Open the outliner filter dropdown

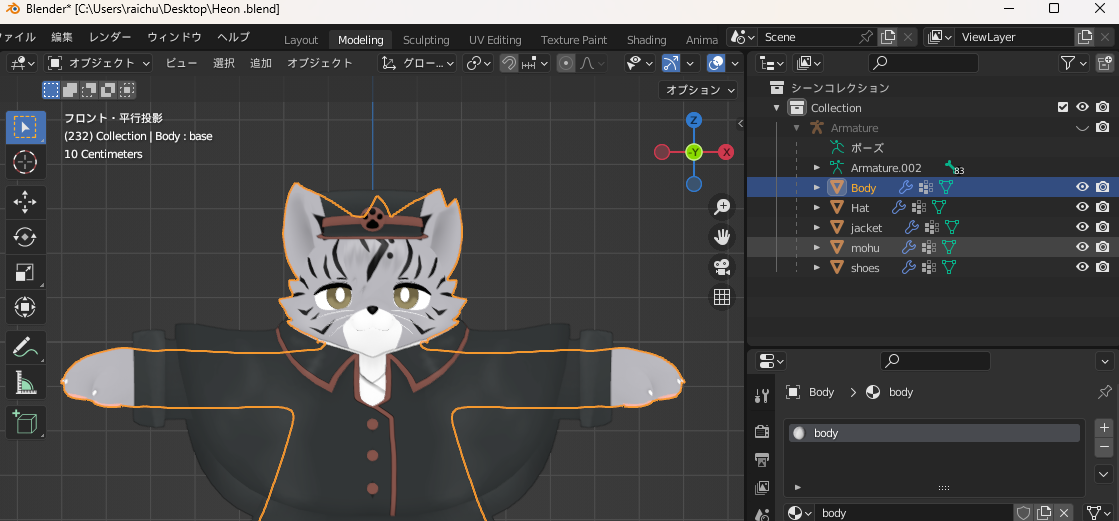[1074, 63]
